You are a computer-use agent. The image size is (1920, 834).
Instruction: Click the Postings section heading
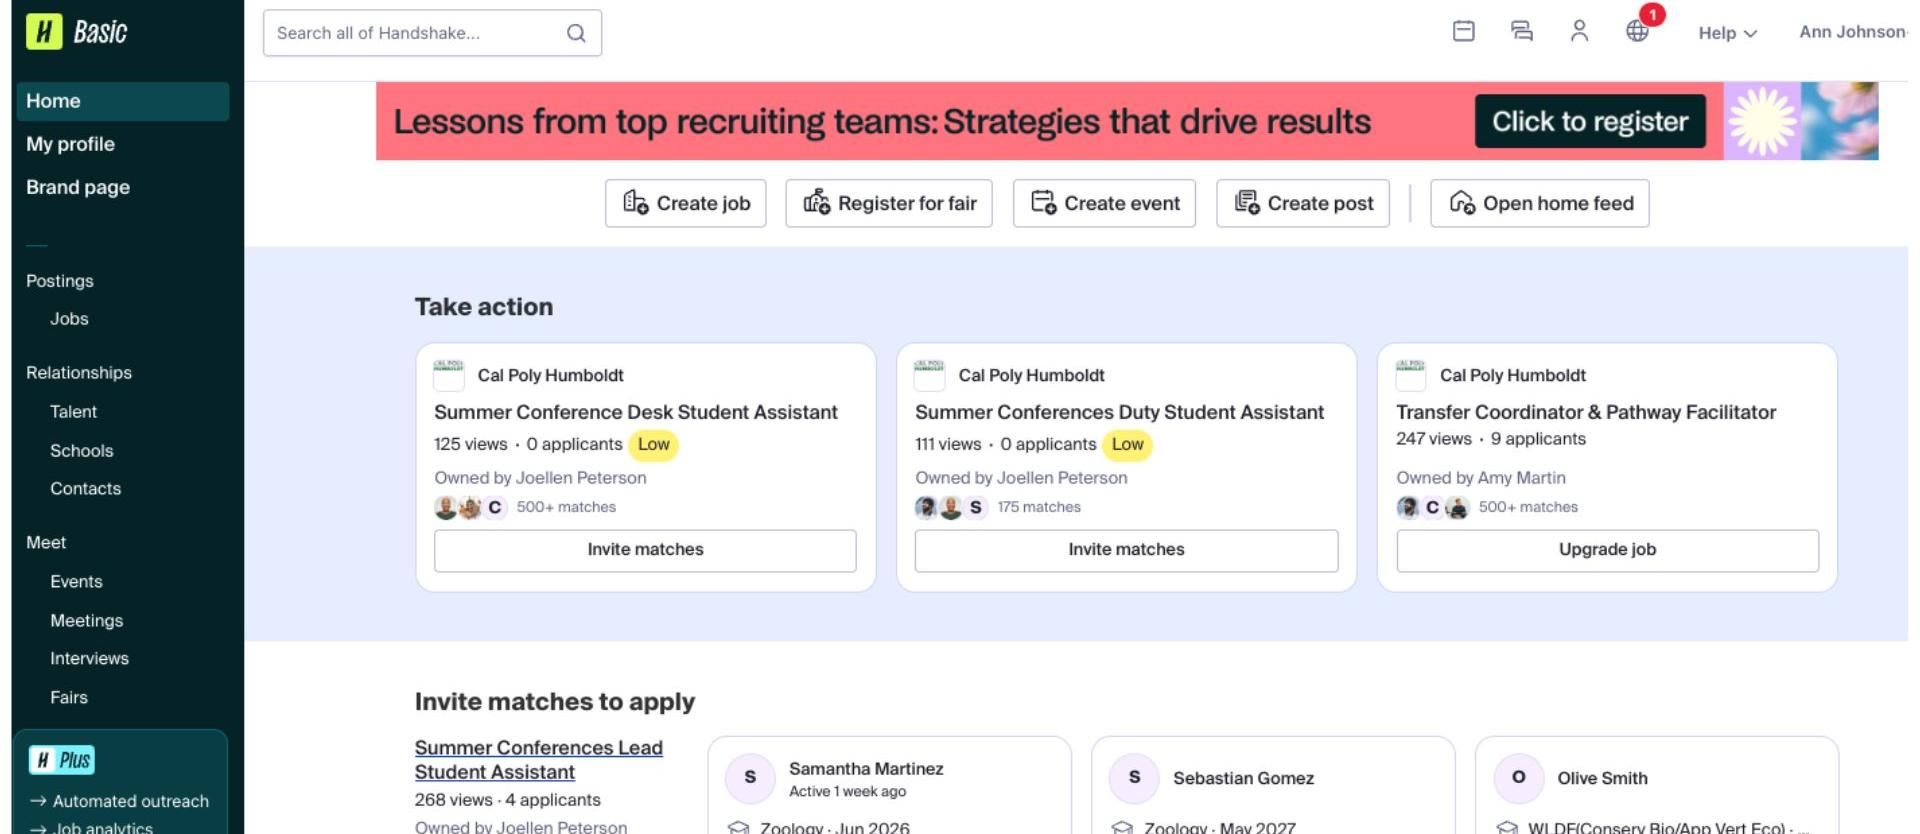point(60,281)
